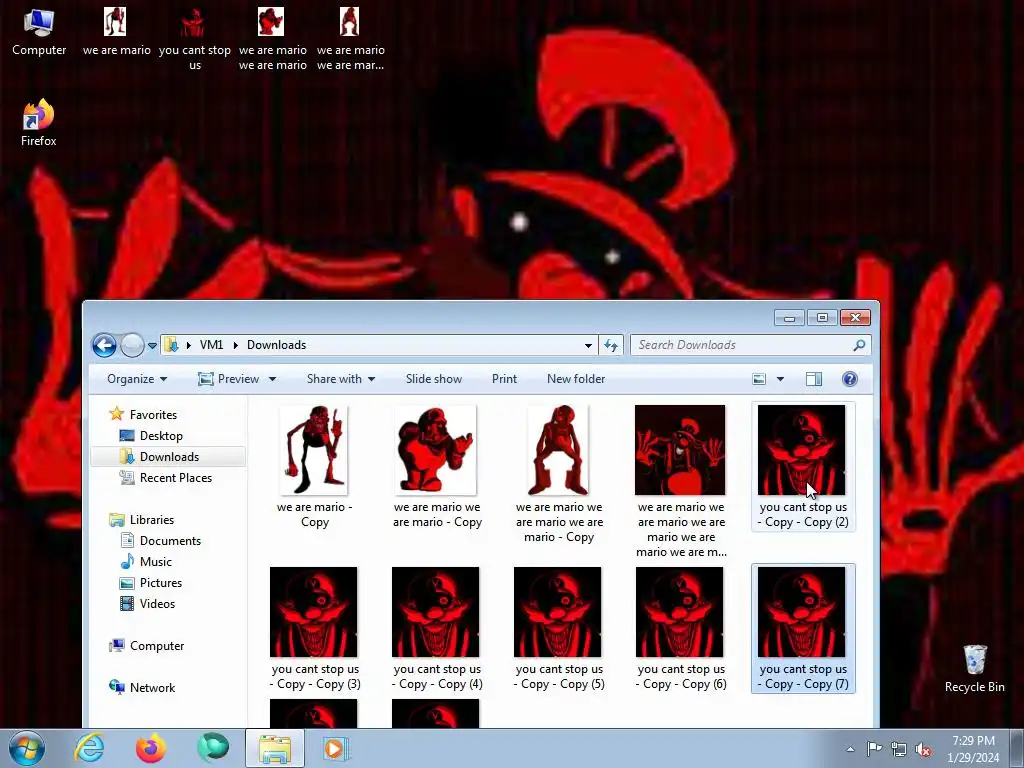Open the Windows Start menu
Image resolution: width=1024 pixels, height=768 pixels.
point(27,748)
